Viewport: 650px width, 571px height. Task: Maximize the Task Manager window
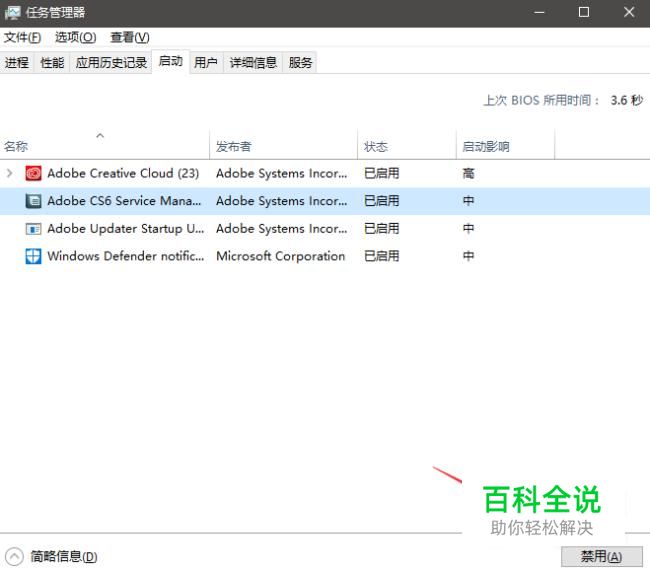[584, 12]
